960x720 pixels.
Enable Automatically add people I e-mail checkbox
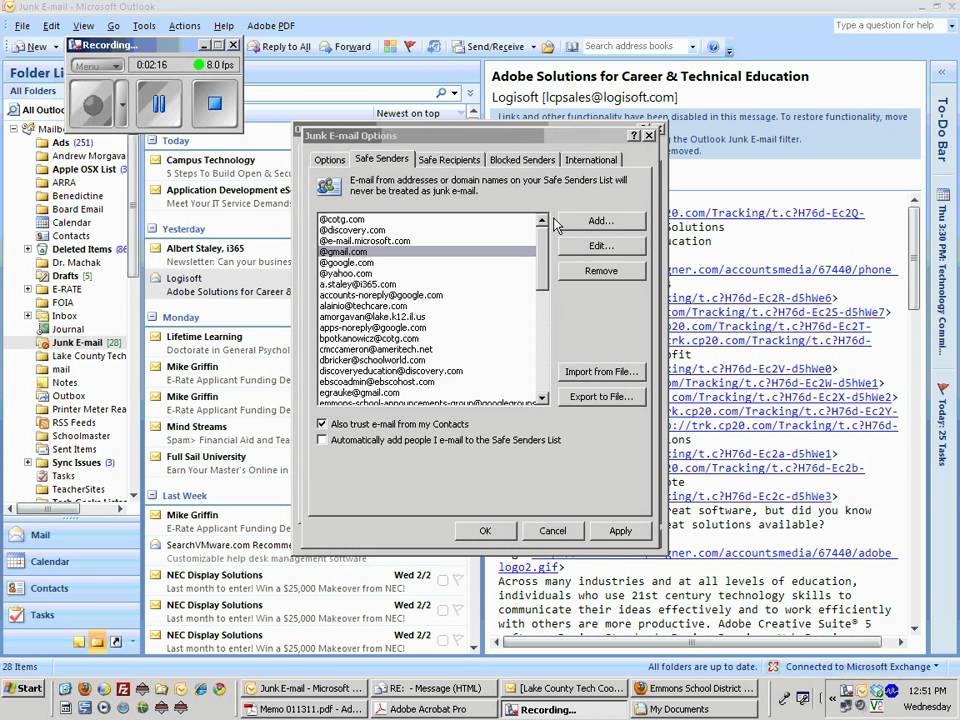click(x=322, y=440)
